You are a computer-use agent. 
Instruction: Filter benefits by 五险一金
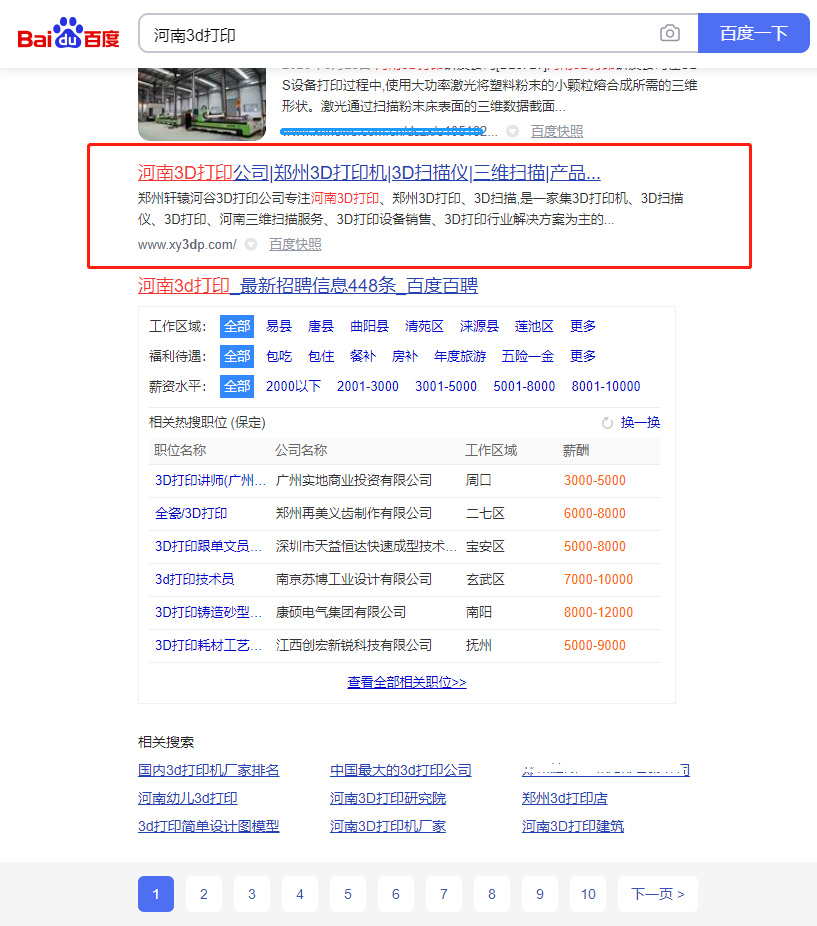click(528, 356)
